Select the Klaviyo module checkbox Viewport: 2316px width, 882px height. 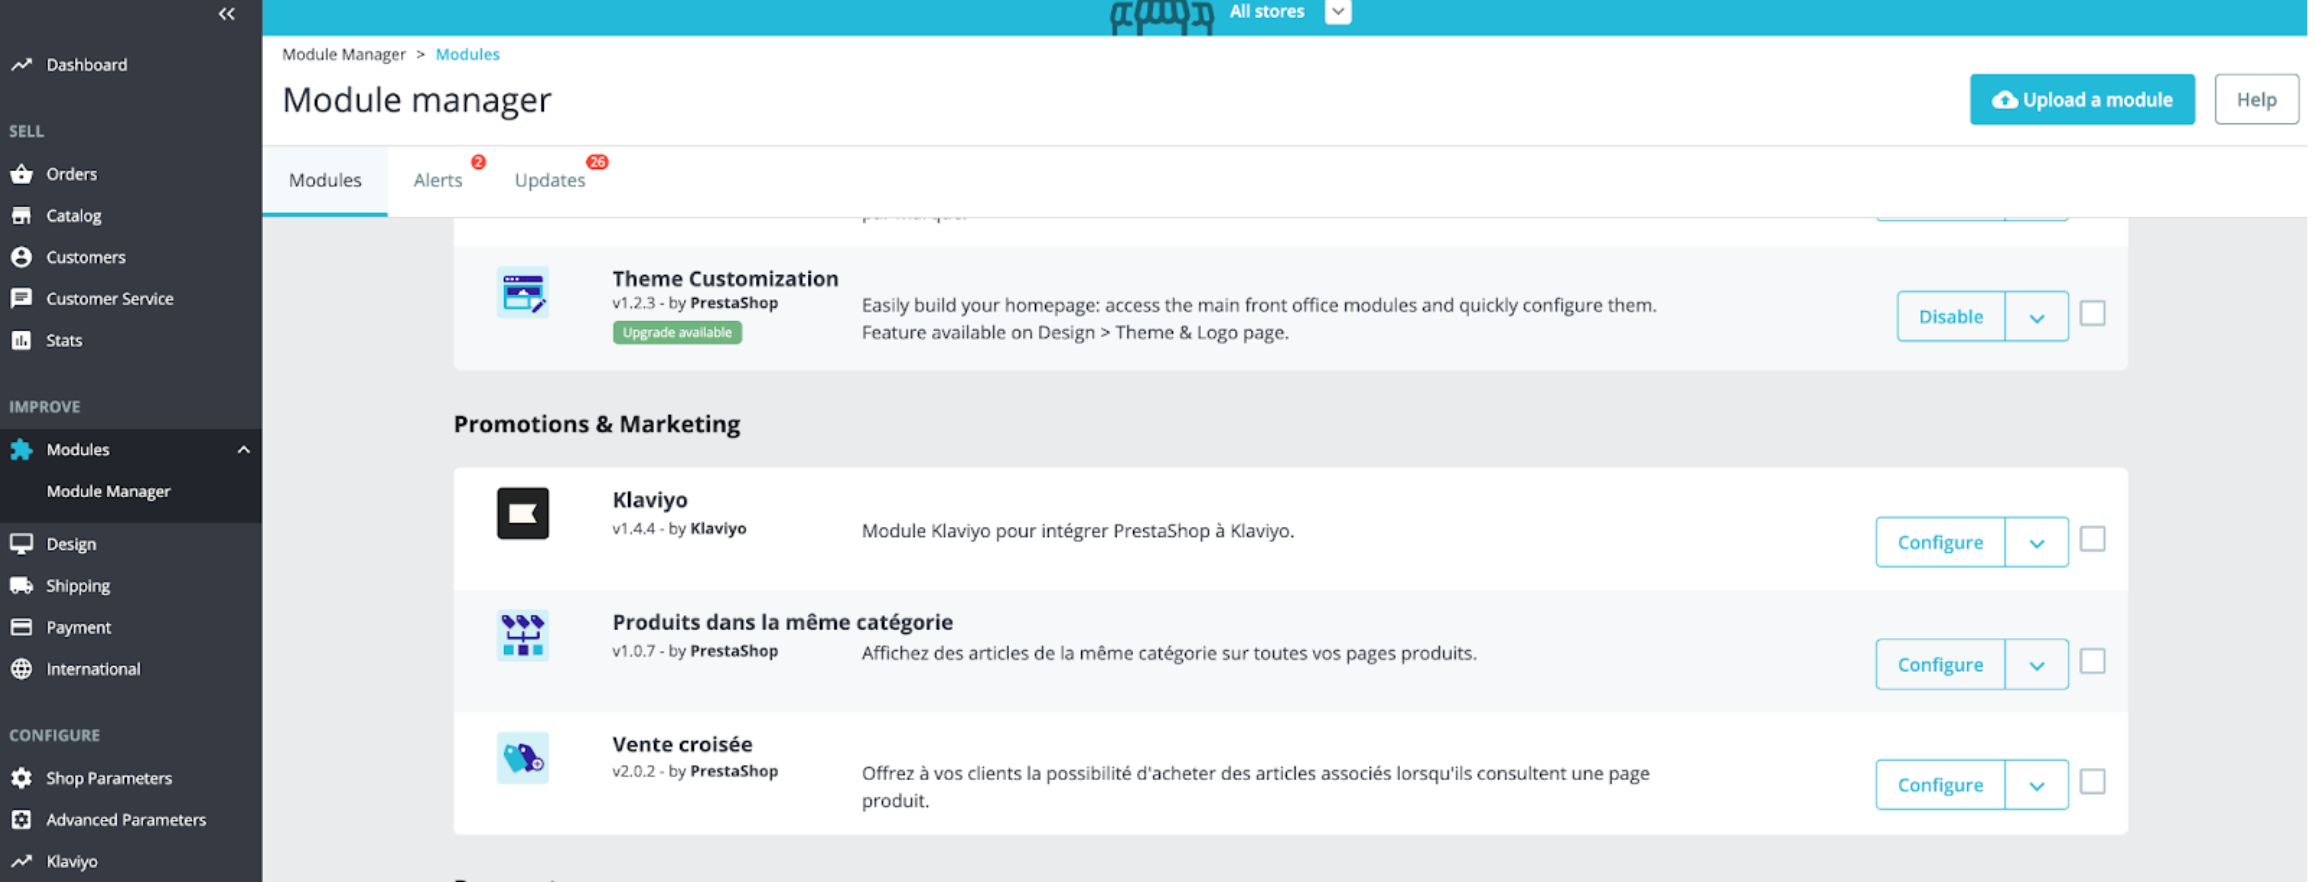click(2092, 540)
